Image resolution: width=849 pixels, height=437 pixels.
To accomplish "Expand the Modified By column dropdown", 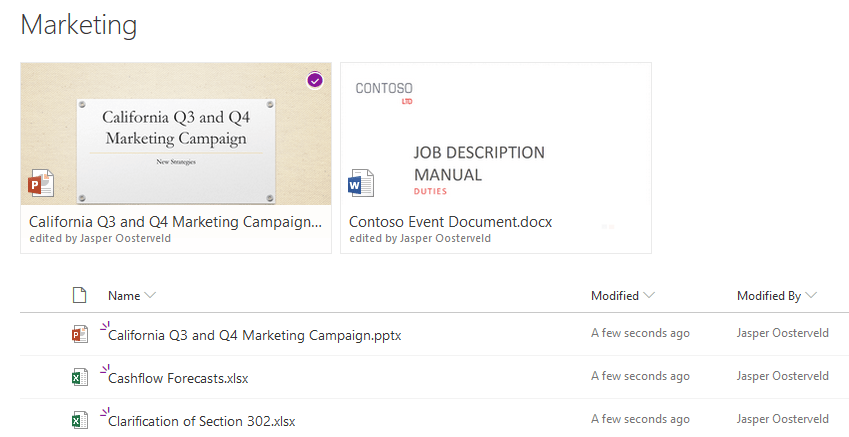I will pos(811,295).
